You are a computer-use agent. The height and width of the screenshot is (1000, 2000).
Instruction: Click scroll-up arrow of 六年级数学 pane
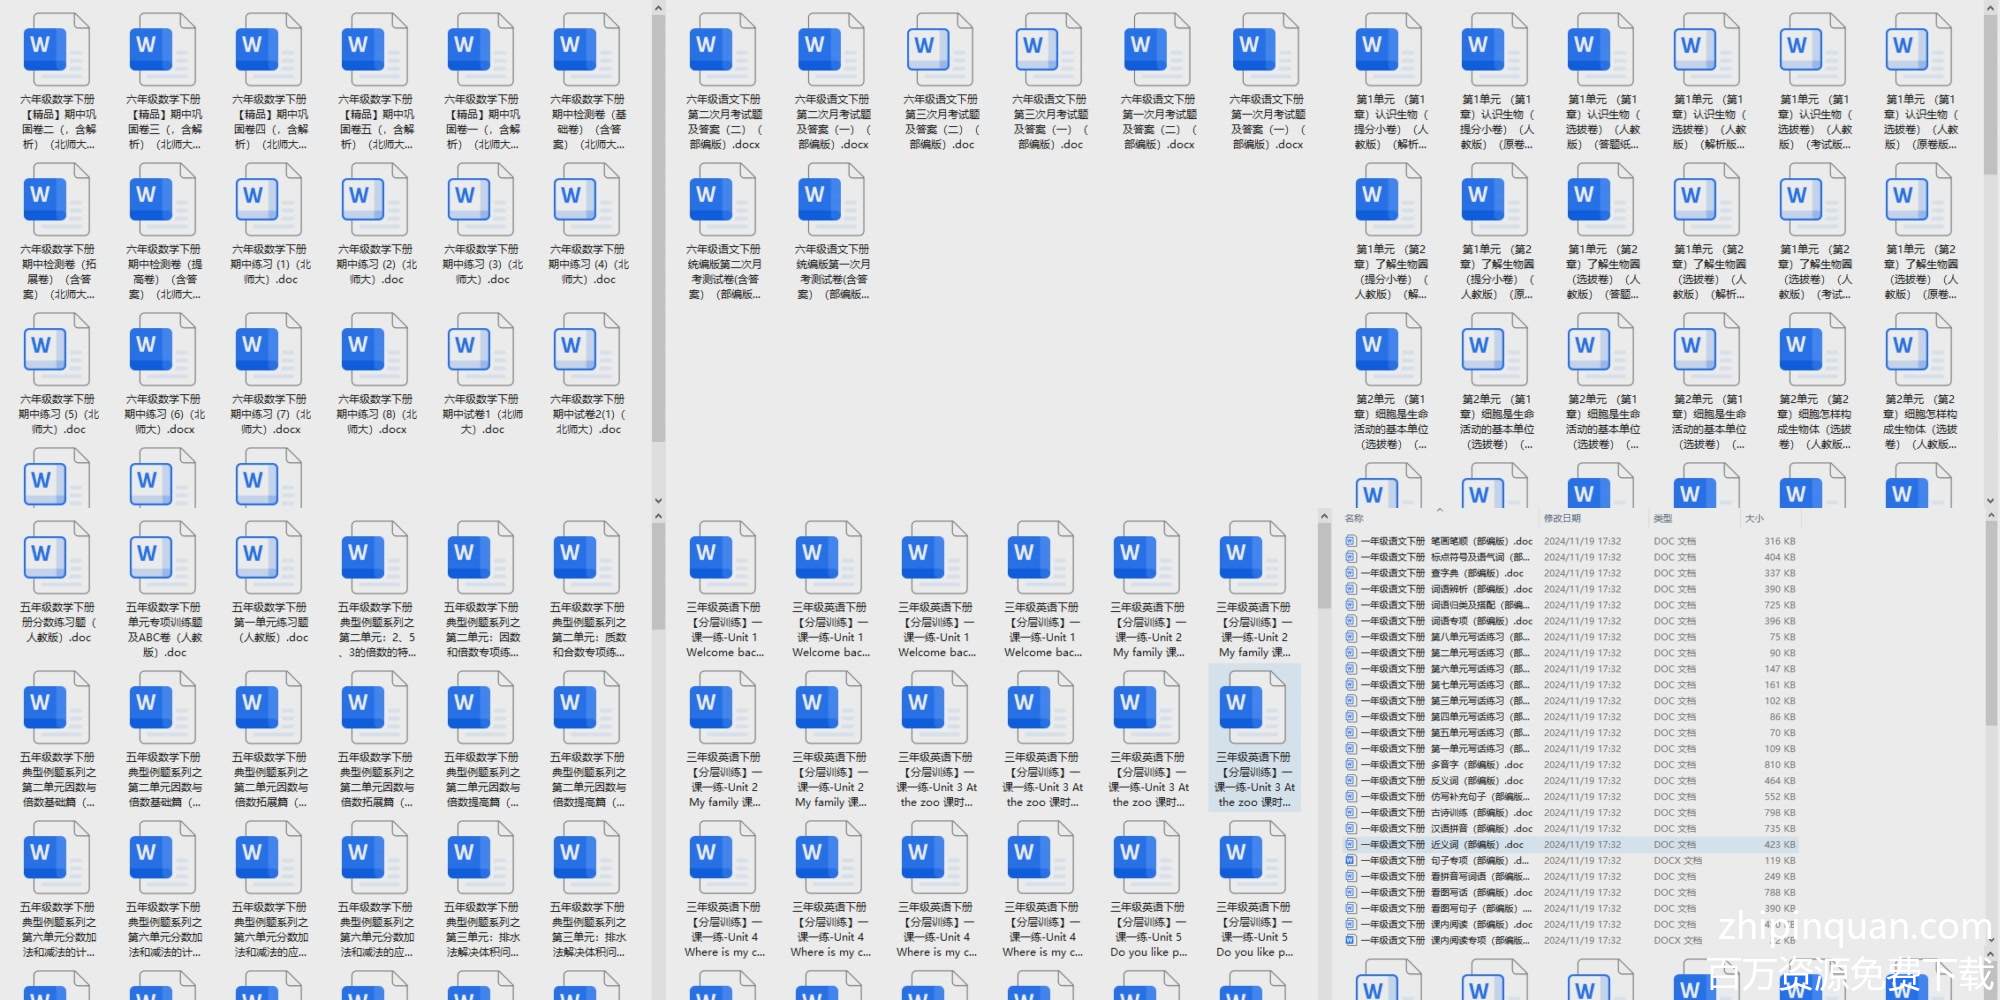tap(658, 8)
